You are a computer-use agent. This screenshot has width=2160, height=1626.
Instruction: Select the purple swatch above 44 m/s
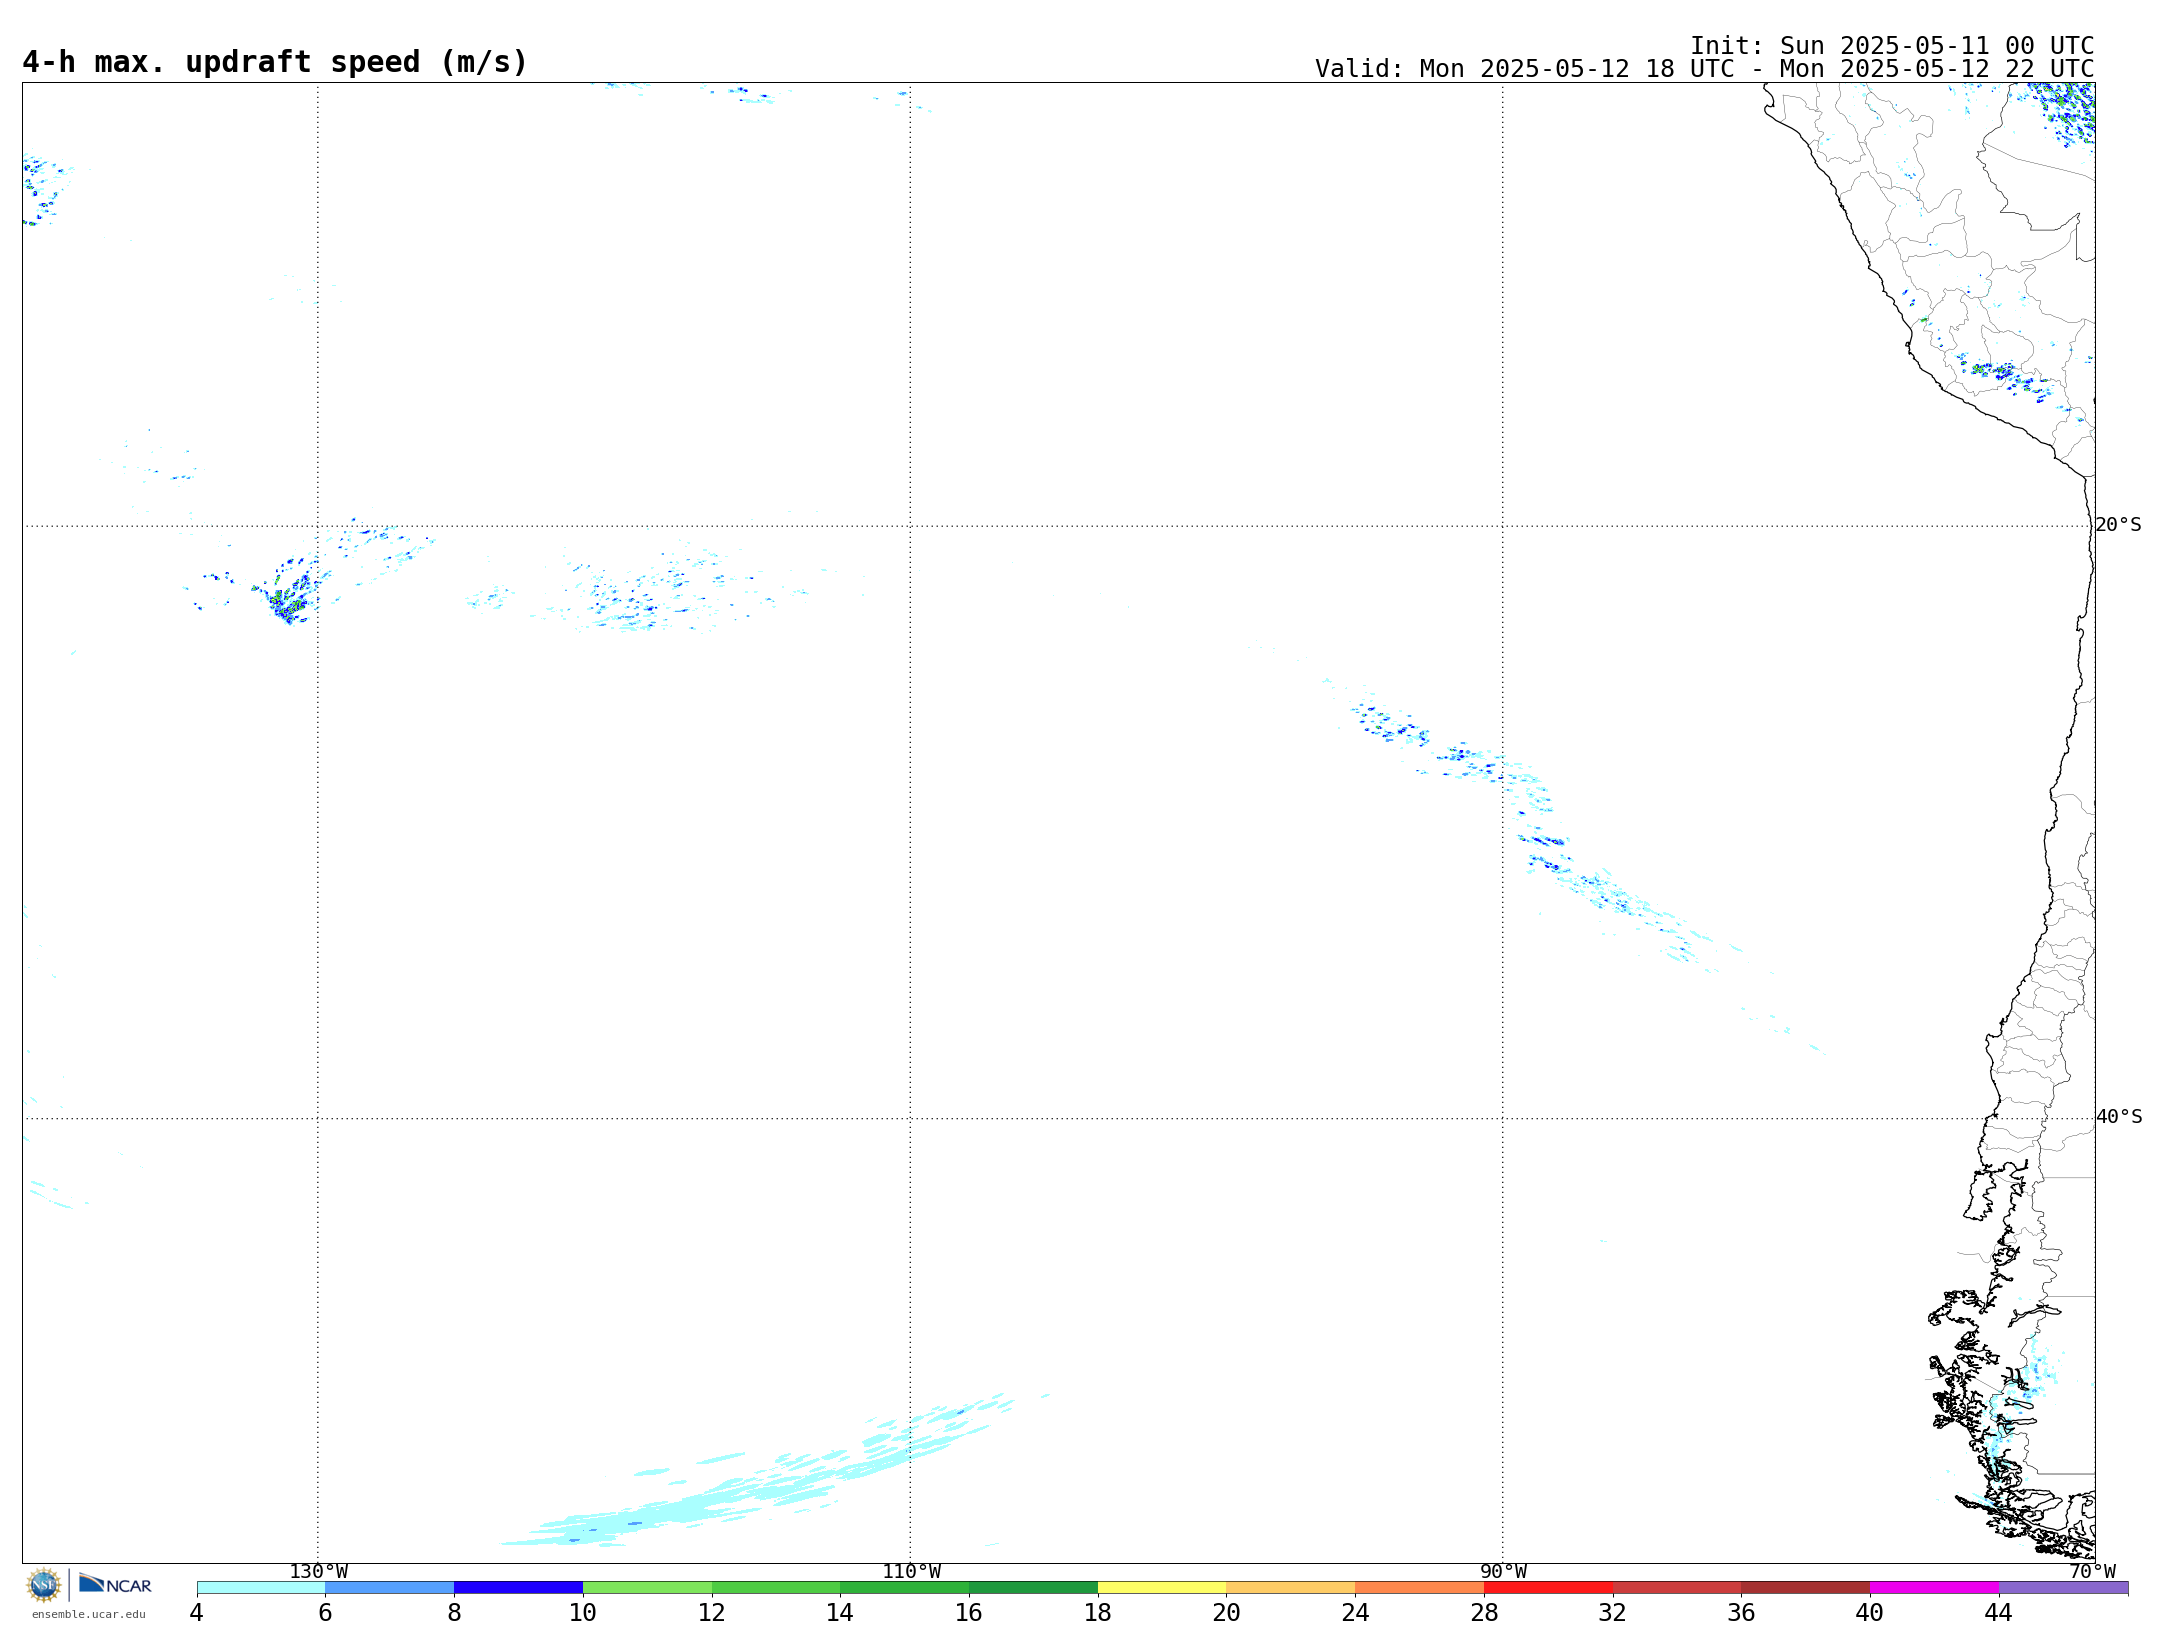[x=2063, y=1588]
